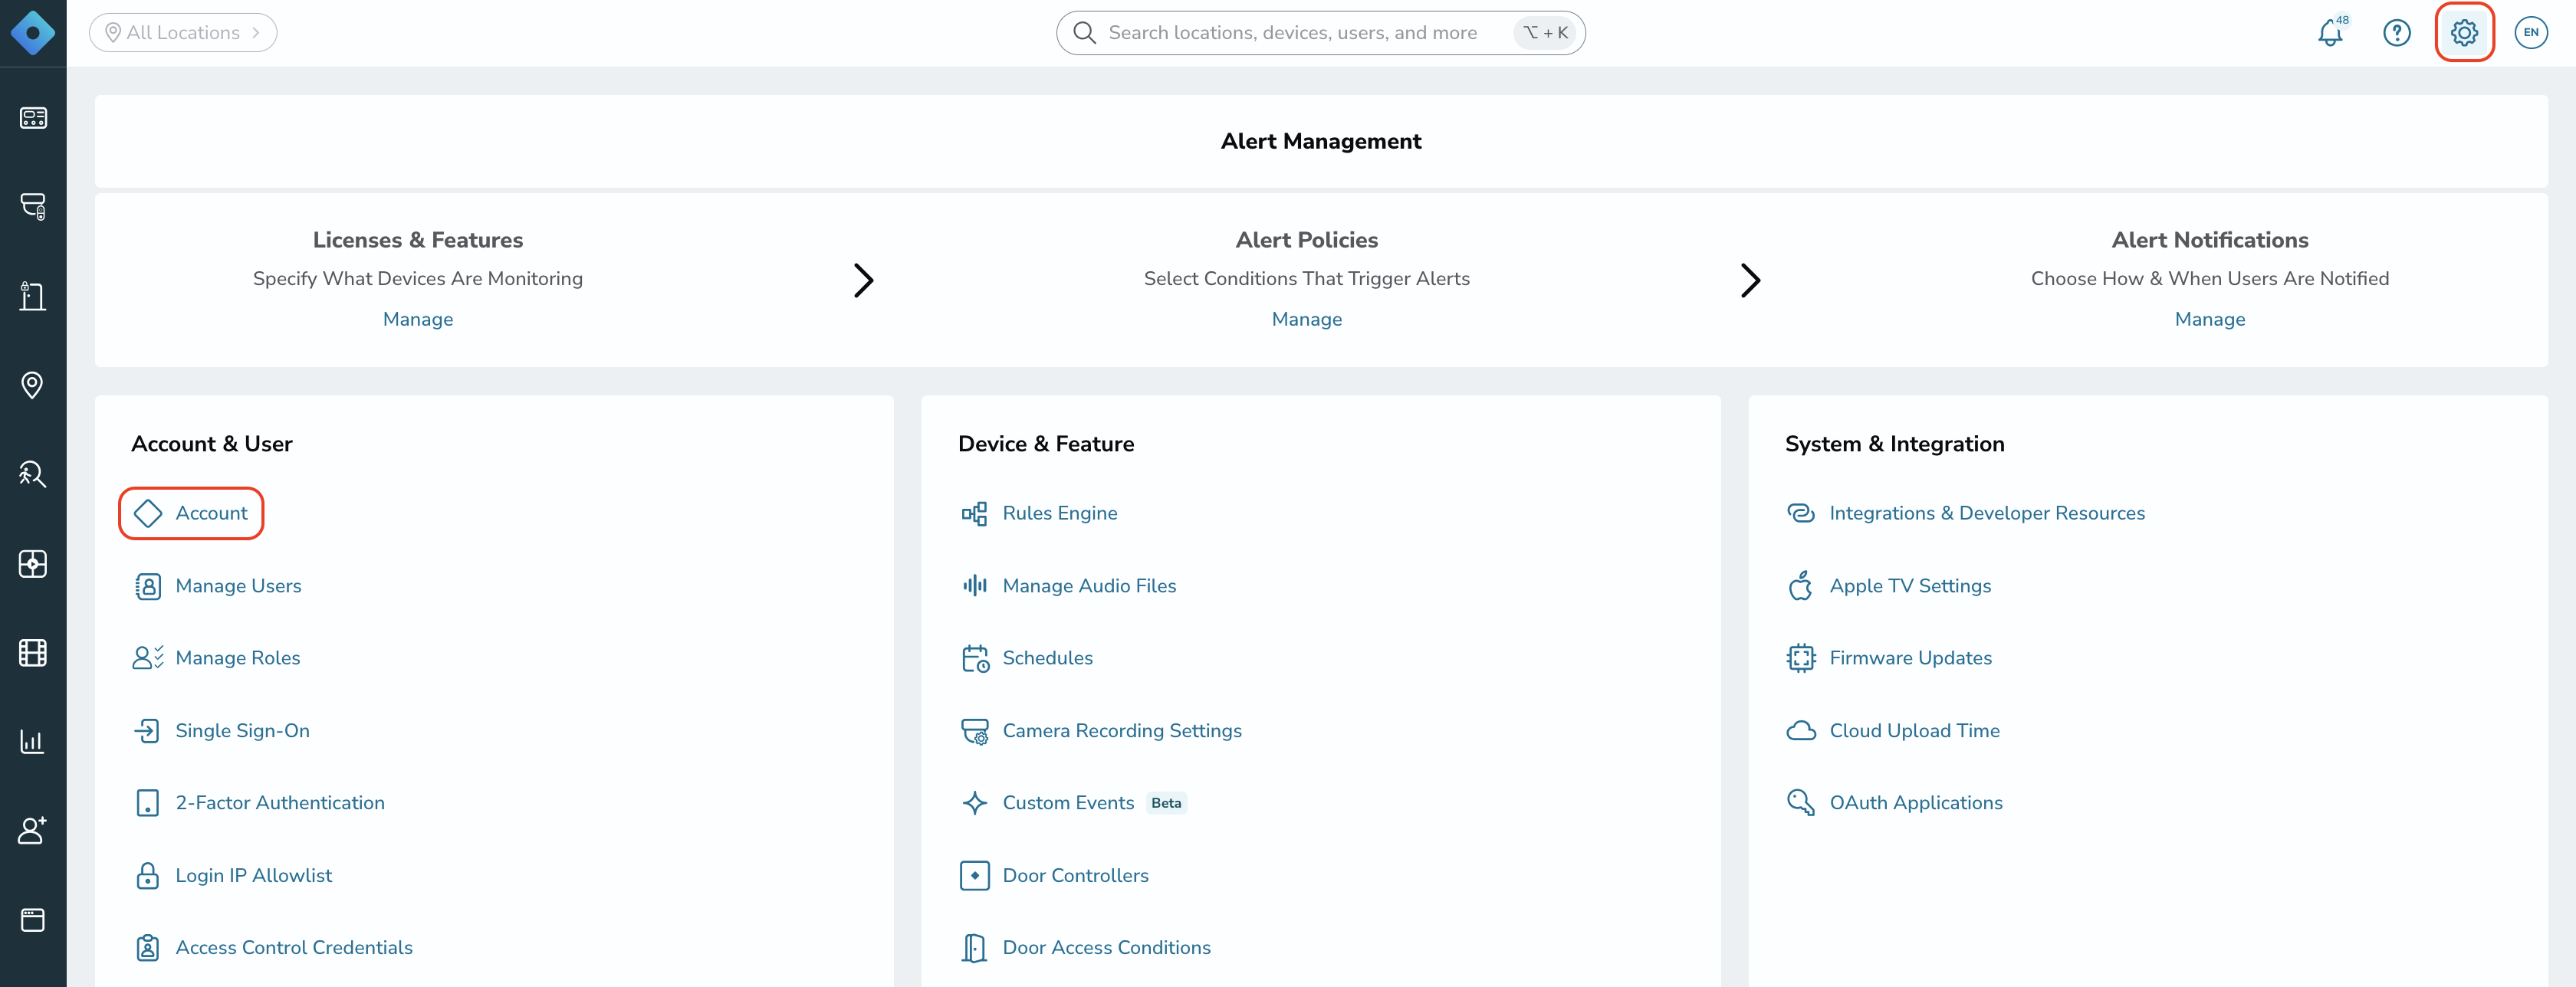Open the analytics bar chart icon in sidebar
This screenshot has width=2576, height=987.
click(x=33, y=742)
